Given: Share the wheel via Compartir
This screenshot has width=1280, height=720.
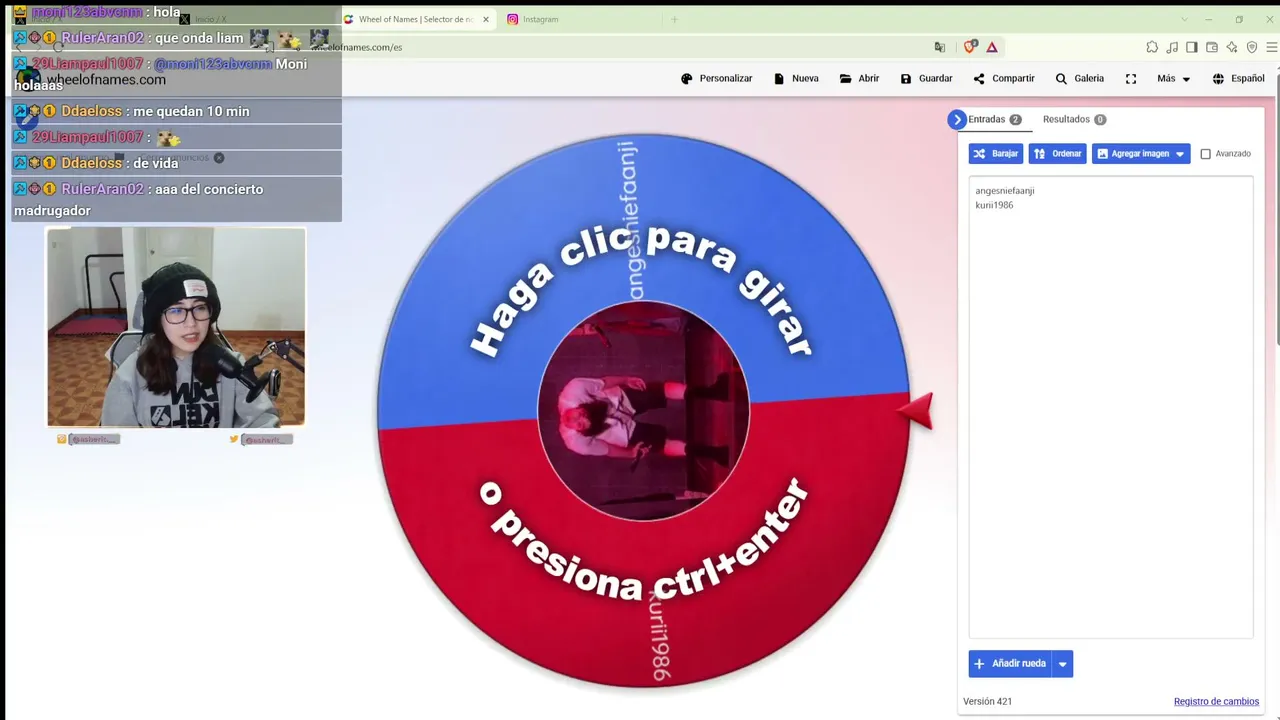Looking at the screenshot, I should point(1003,79).
